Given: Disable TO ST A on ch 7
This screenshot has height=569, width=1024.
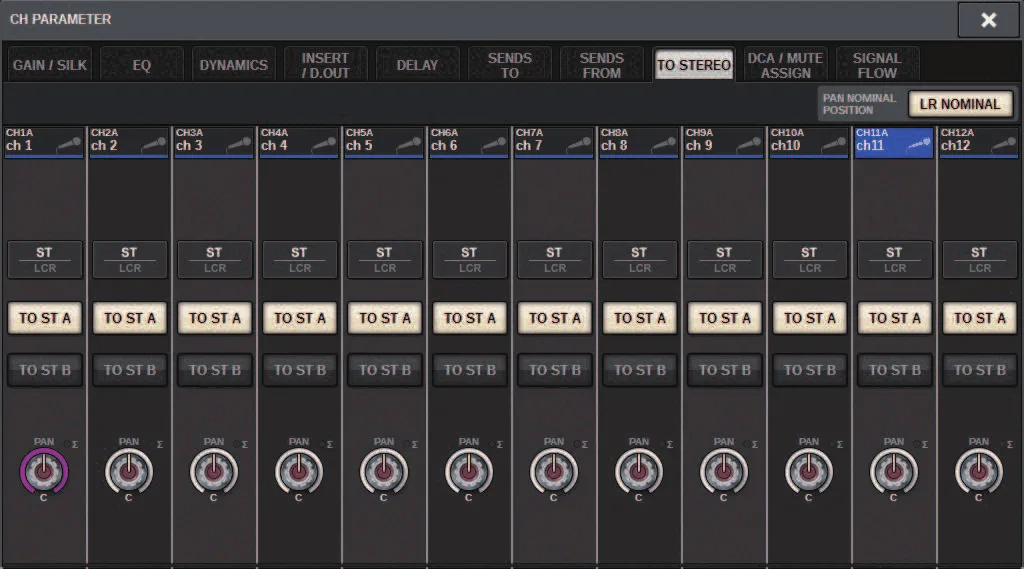Looking at the screenshot, I should [554, 318].
